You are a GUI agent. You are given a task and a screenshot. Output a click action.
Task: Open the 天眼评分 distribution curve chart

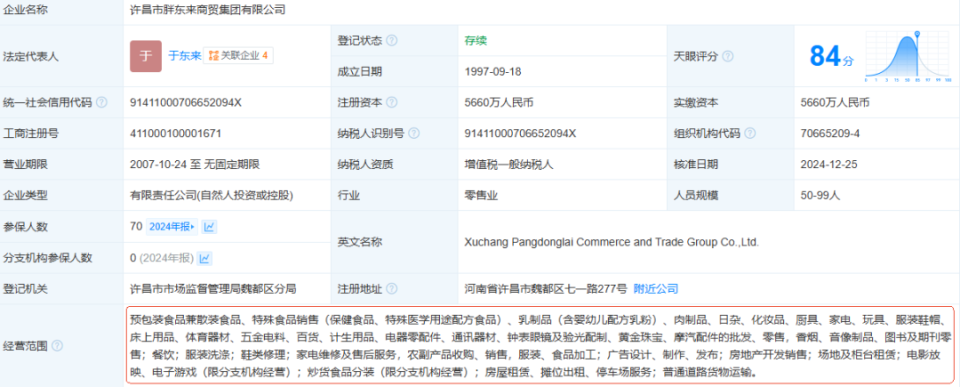pos(908,56)
